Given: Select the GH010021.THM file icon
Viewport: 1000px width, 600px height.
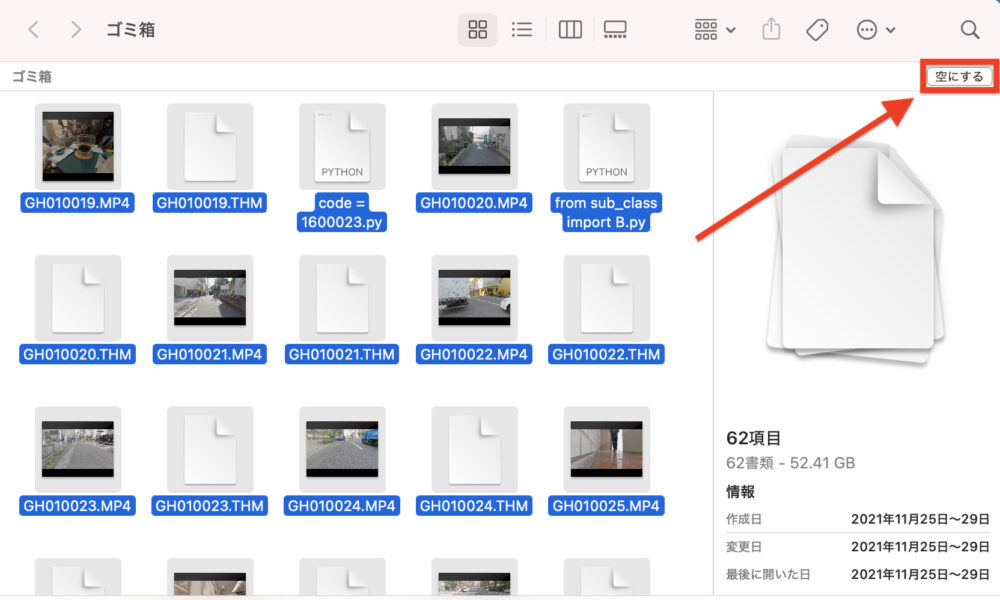Looking at the screenshot, I should 342,298.
